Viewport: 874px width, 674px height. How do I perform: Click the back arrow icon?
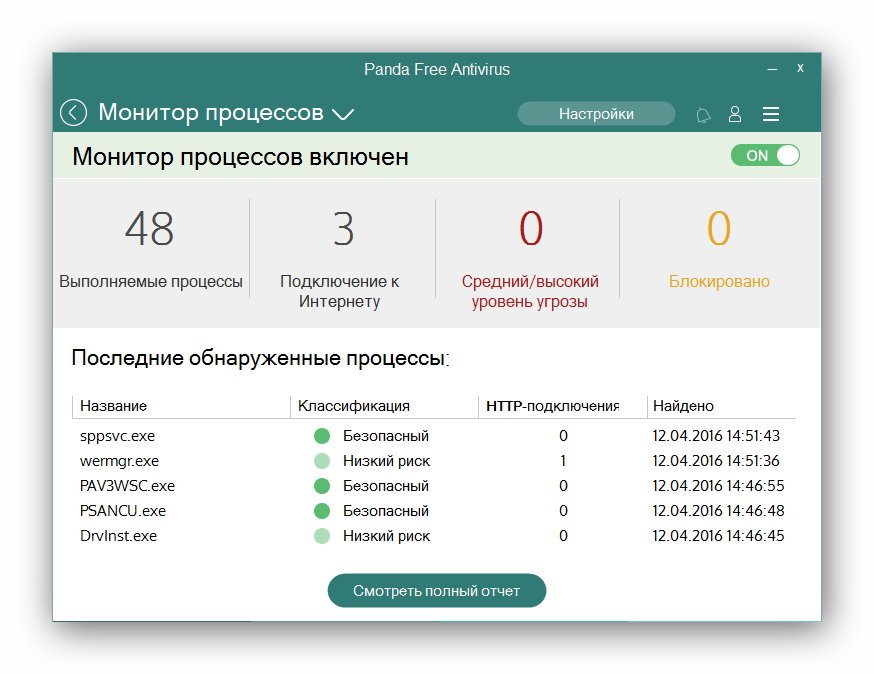click(x=73, y=113)
